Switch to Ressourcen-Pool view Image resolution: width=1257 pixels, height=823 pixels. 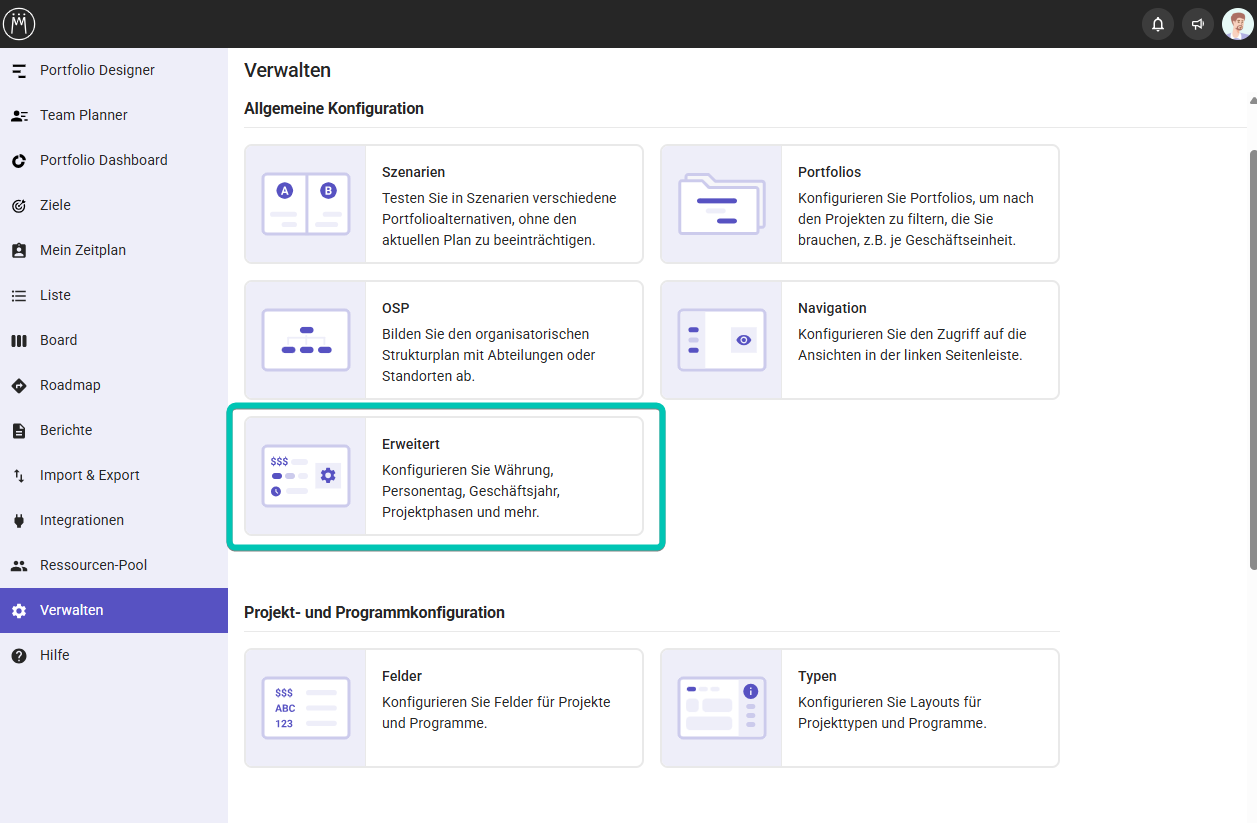pos(93,565)
